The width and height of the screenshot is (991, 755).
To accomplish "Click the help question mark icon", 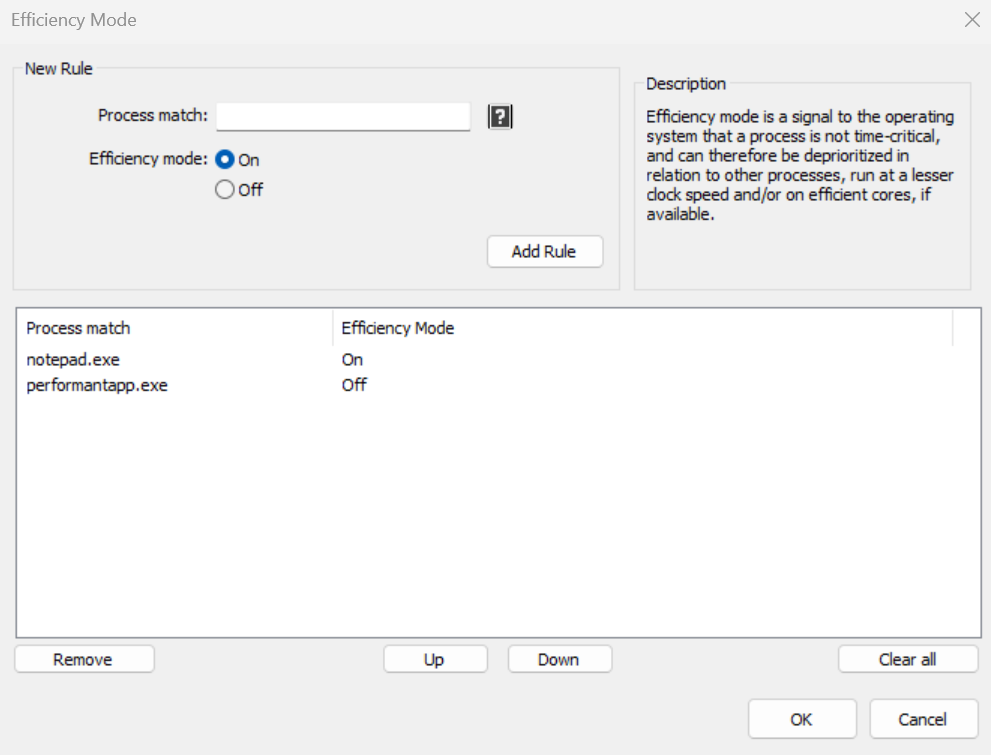I will pos(500,117).
